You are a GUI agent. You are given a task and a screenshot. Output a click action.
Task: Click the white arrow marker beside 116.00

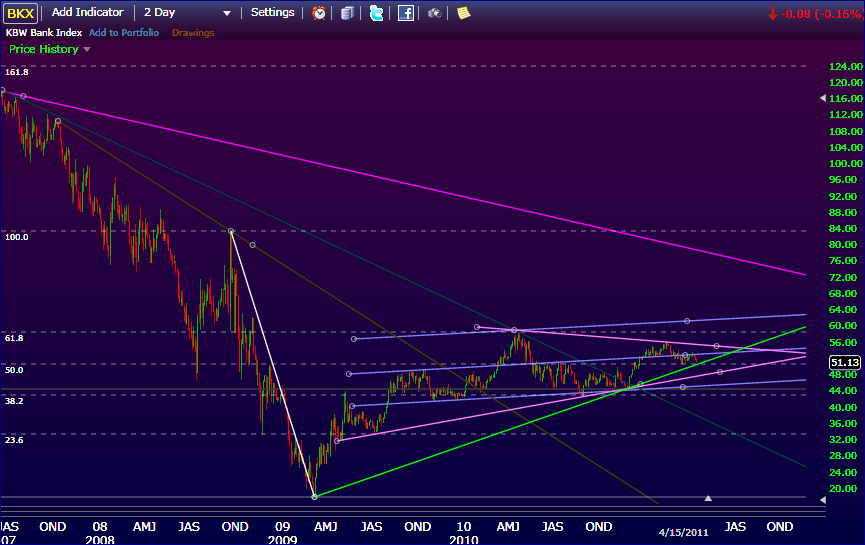tap(823, 98)
